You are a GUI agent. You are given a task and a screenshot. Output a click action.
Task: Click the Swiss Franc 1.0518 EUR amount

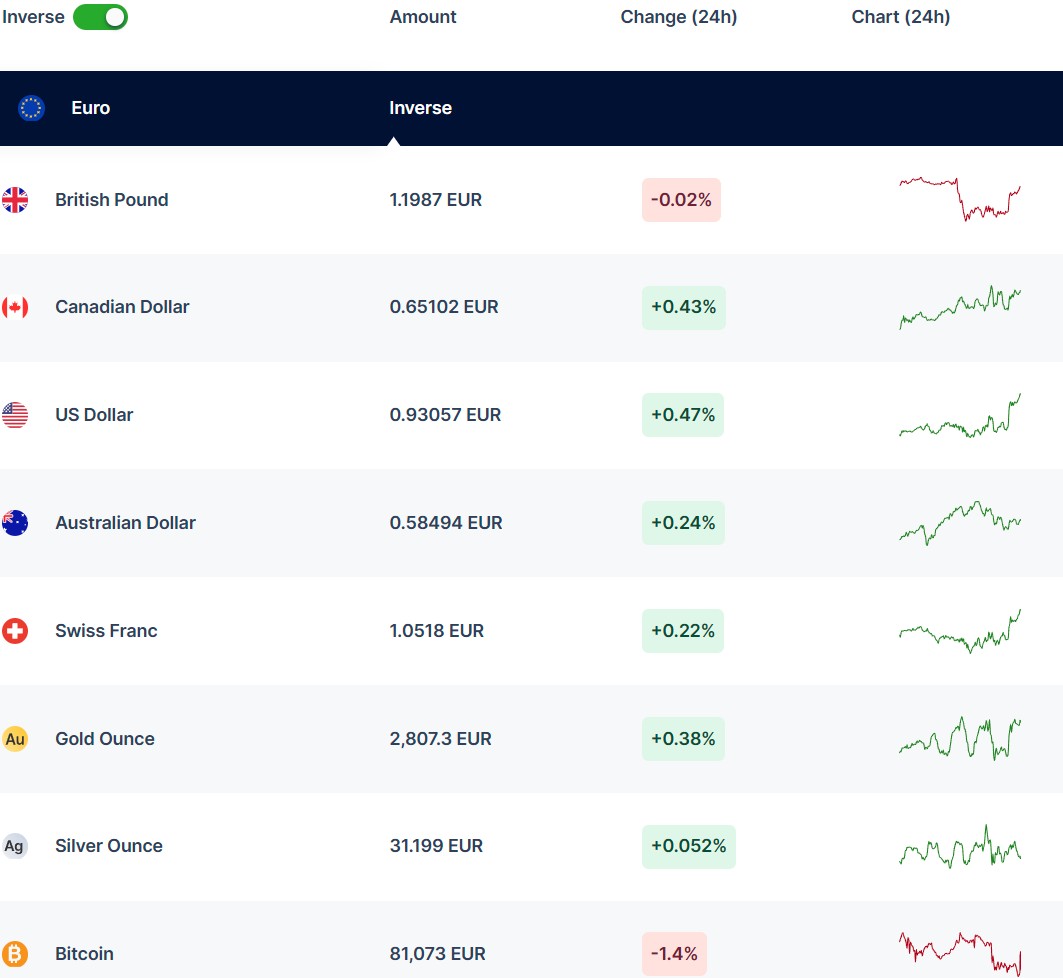tap(436, 631)
